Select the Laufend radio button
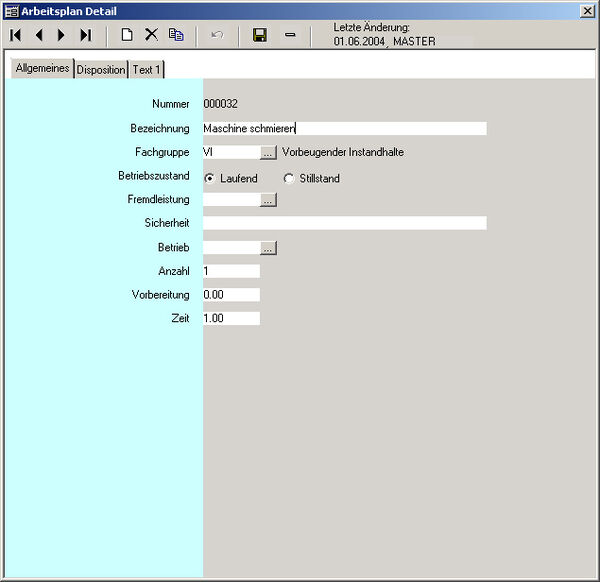 [209, 179]
